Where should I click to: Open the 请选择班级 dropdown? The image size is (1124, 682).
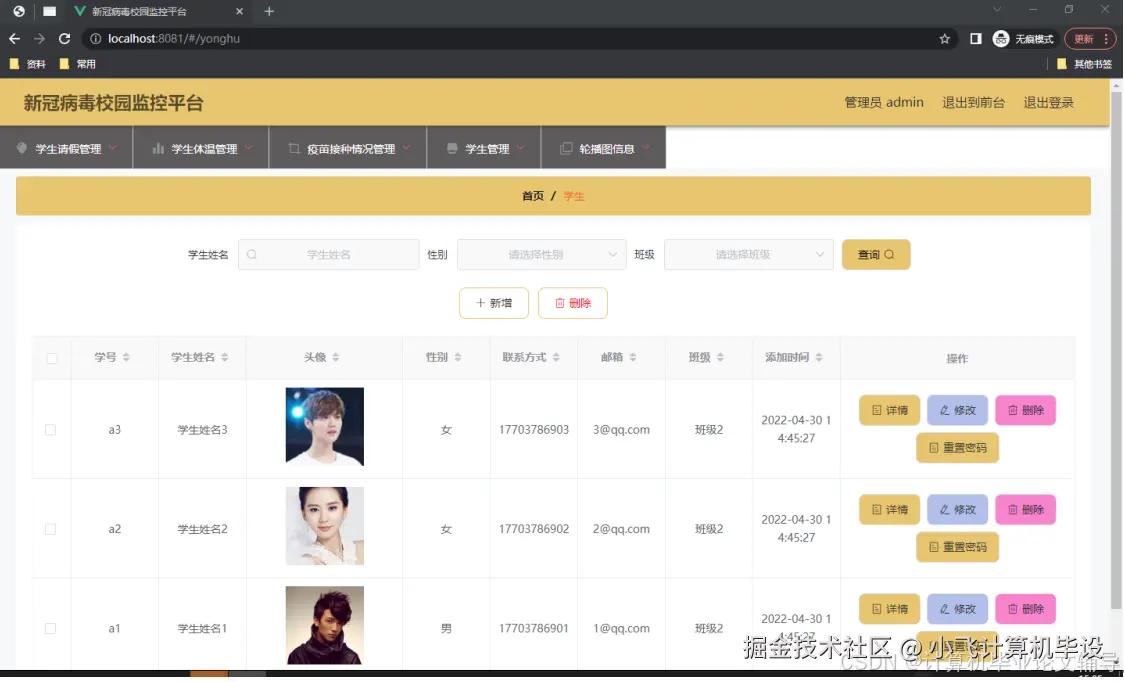point(748,255)
